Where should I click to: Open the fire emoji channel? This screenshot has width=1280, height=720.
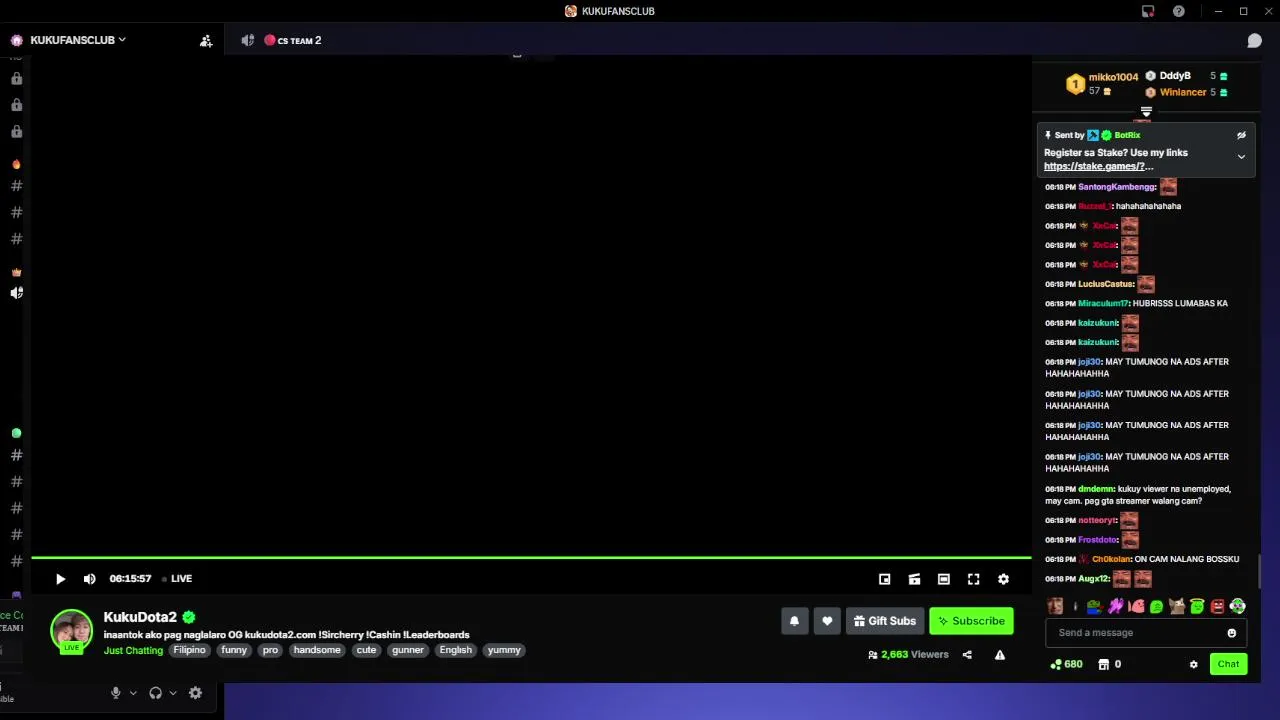[16, 164]
